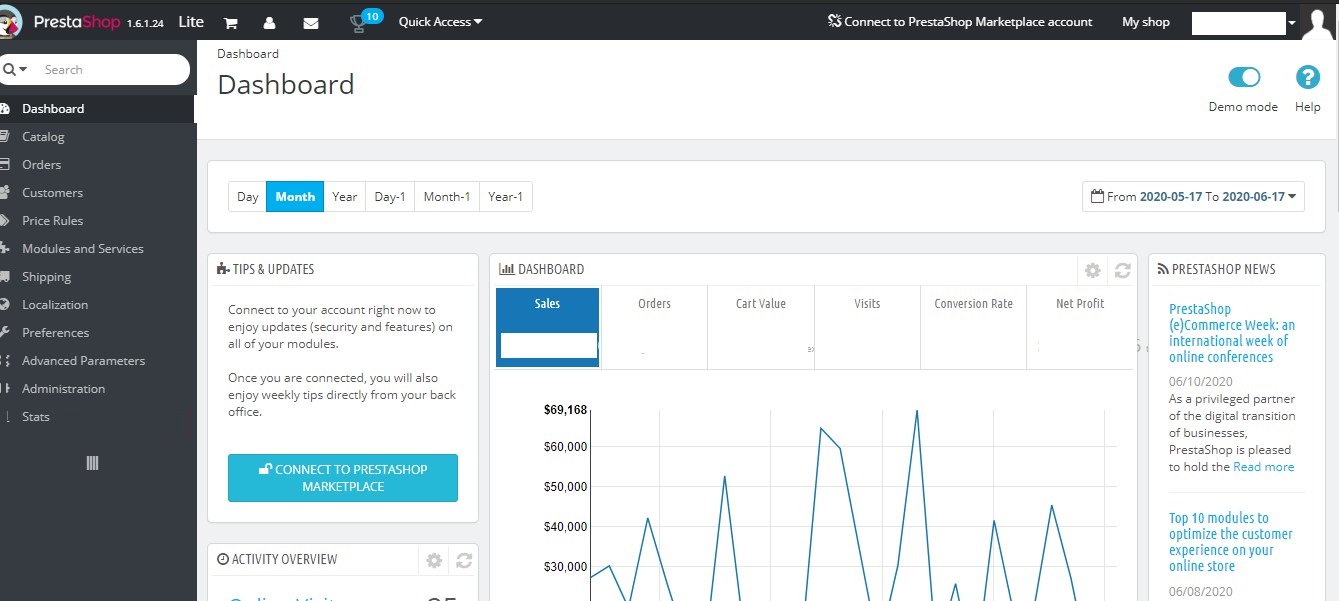Open the Quick Access dropdown
This screenshot has height=601, width=1339.
tap(439, 21)
